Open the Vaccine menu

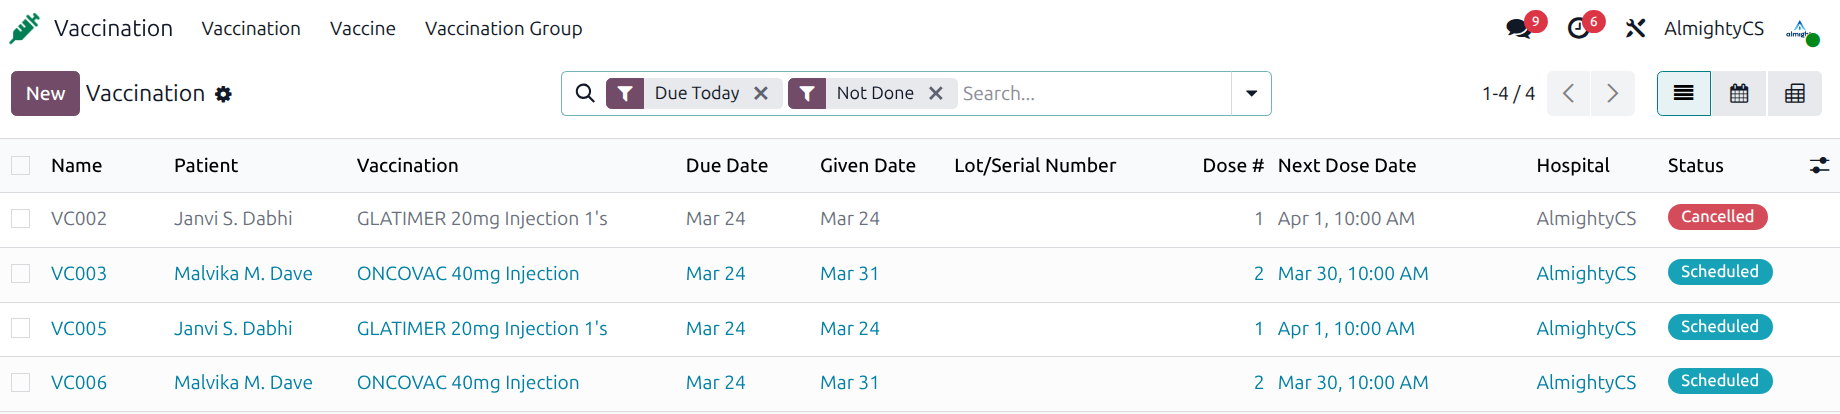[363, 28]
